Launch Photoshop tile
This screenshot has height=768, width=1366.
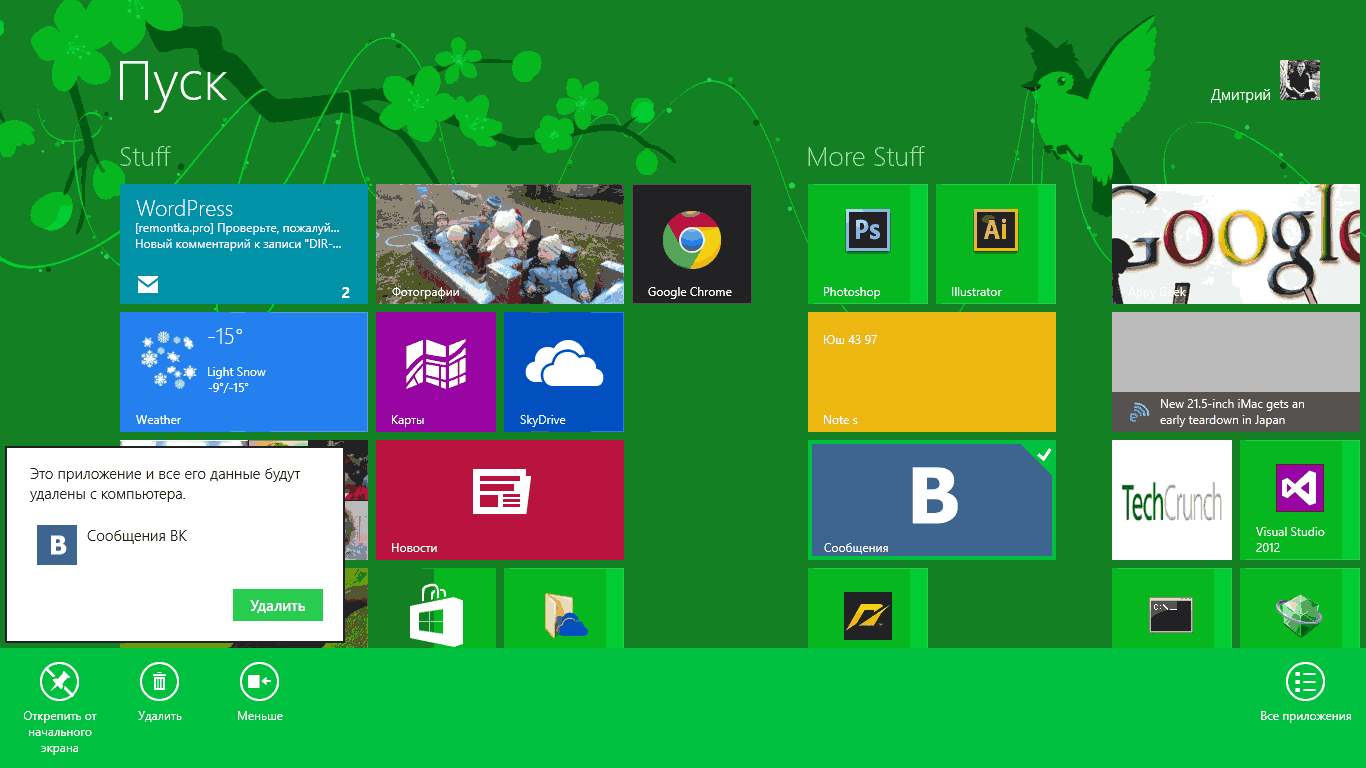[868, 244]
